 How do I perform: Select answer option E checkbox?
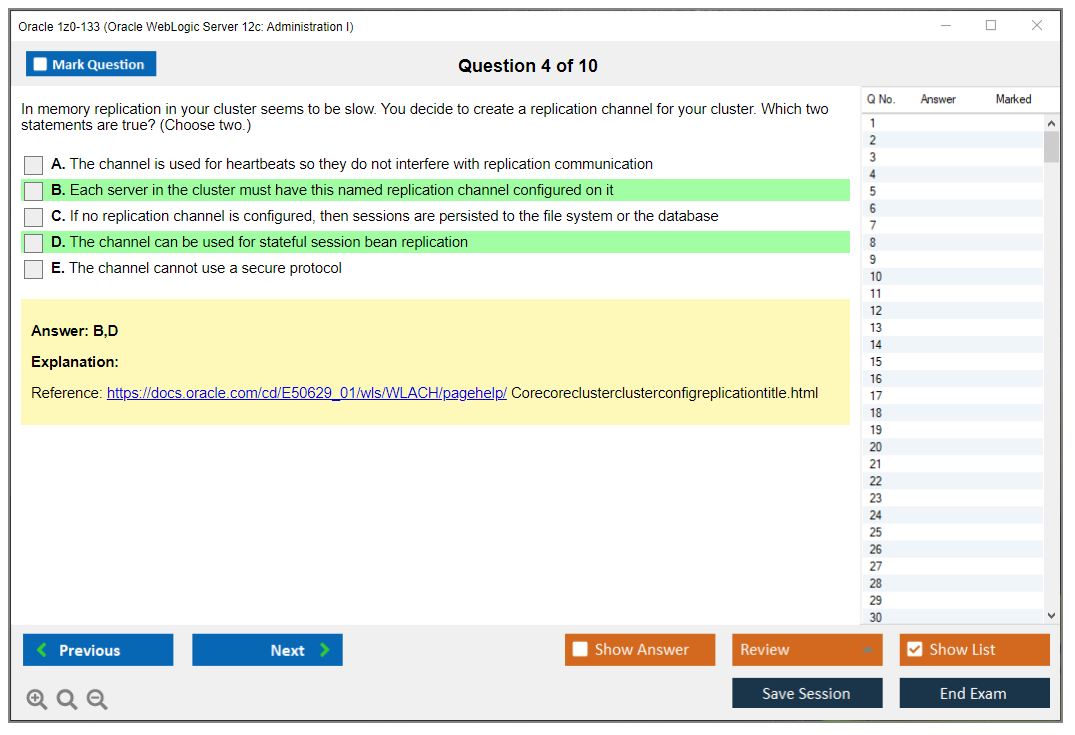(x=34, y=269)
